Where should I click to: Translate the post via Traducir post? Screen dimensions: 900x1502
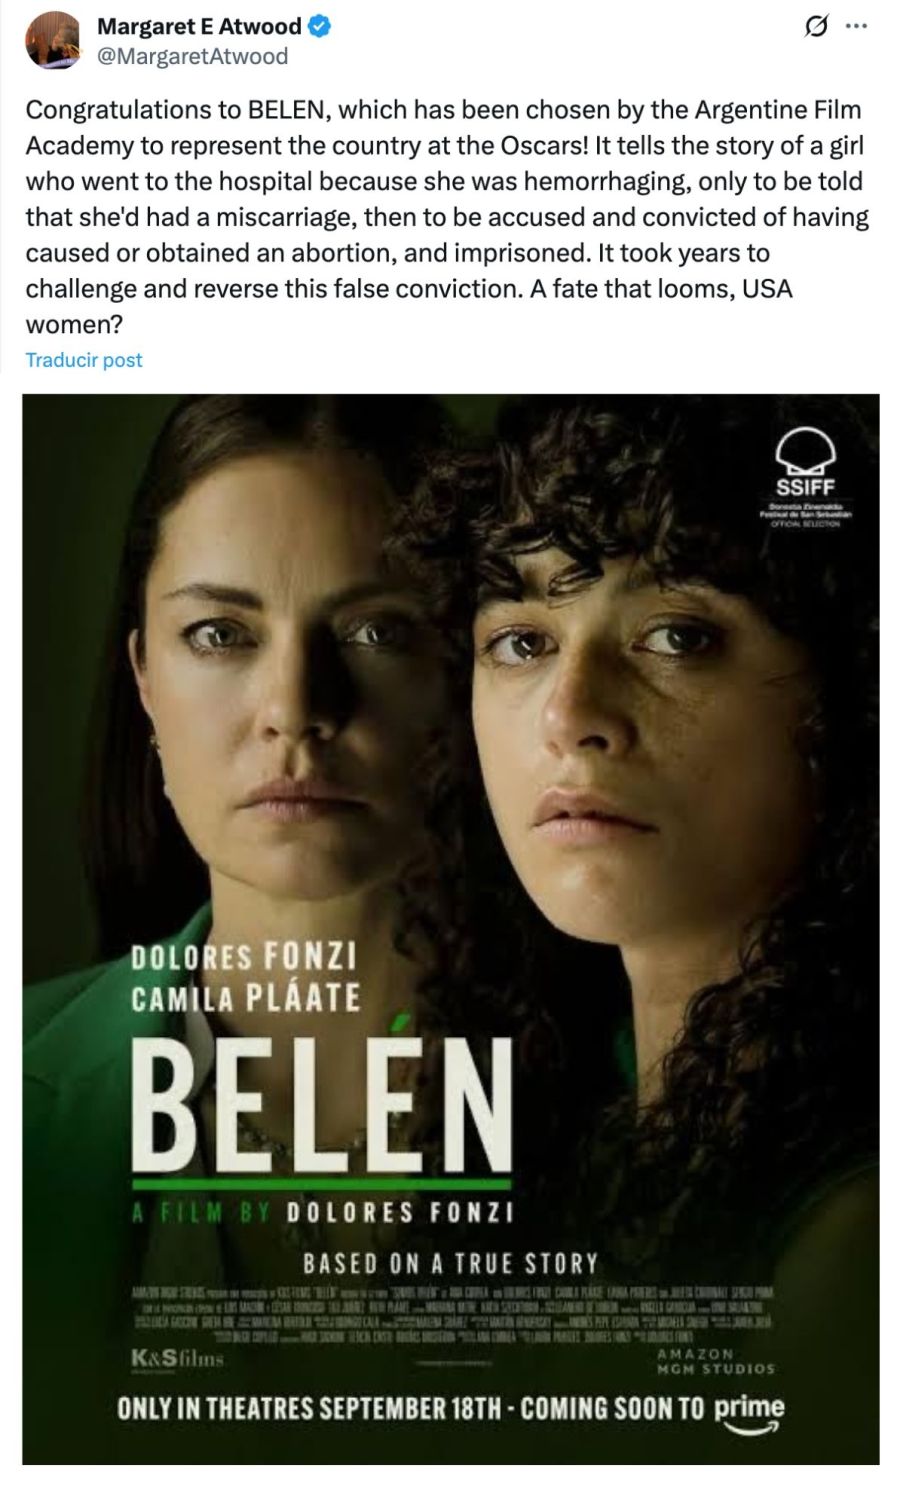(84, 360)
